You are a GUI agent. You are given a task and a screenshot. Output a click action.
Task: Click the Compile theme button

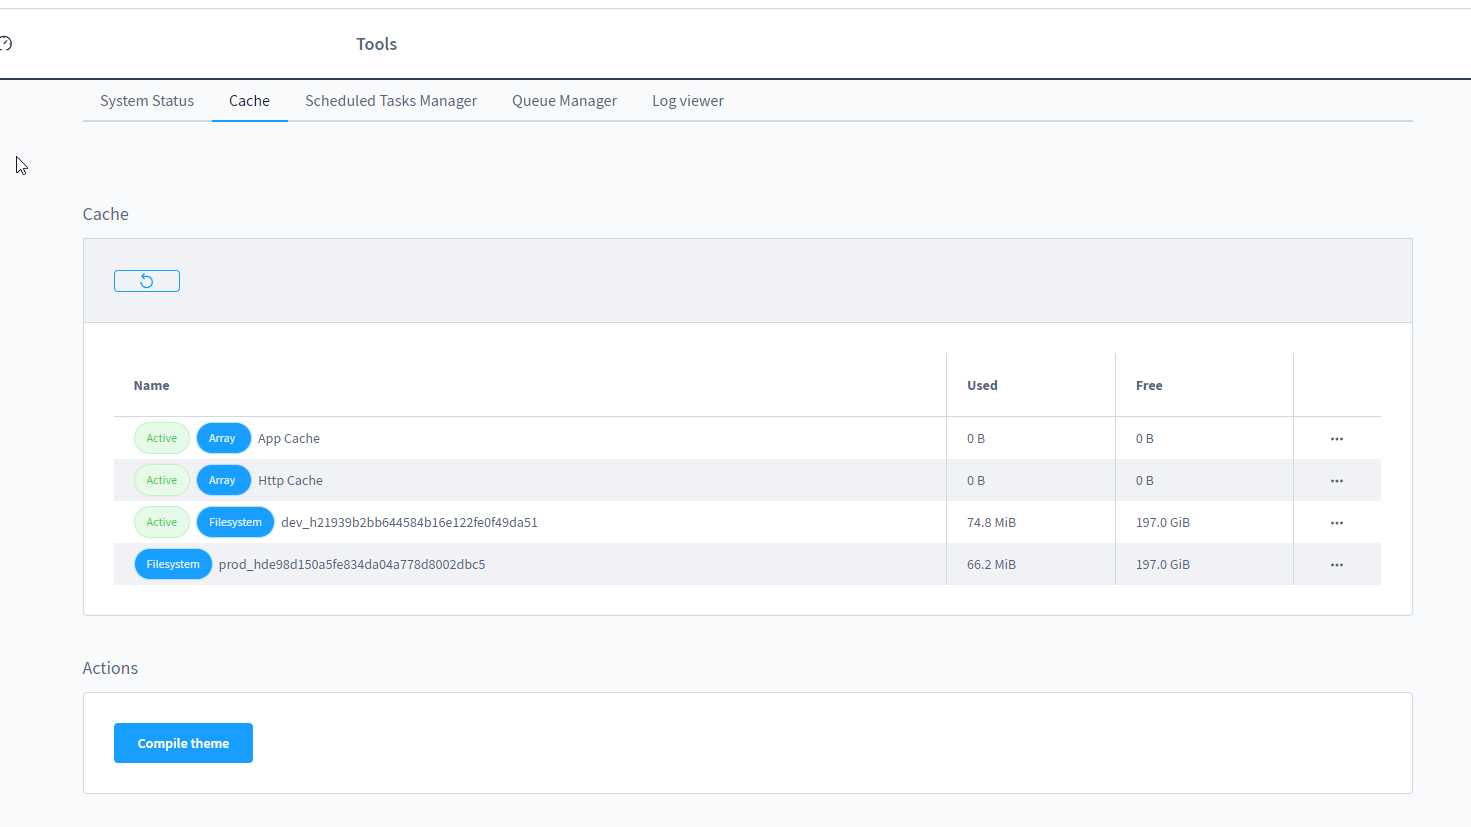tap(183, 743)
